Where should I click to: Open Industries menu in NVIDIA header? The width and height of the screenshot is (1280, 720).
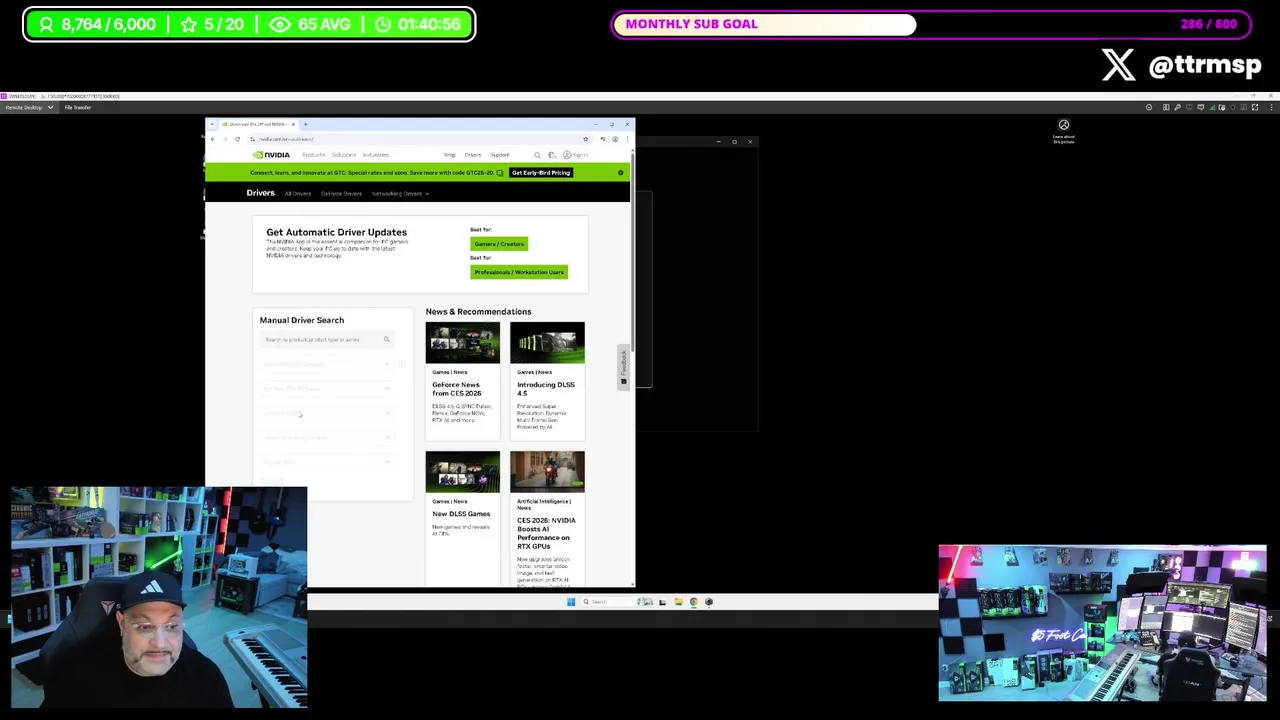(x=376, y=155)
